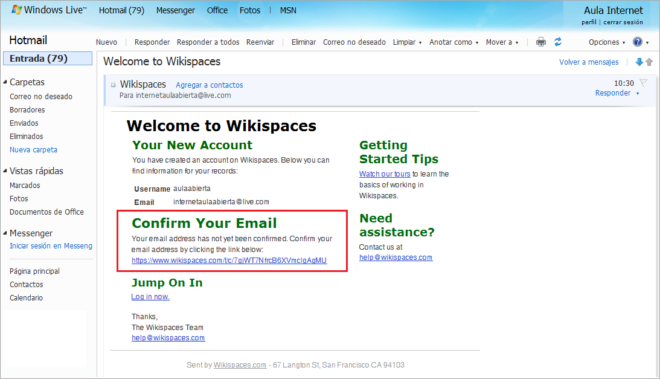Open the Responder dropdown arrow under 10:30

[638, 93]
